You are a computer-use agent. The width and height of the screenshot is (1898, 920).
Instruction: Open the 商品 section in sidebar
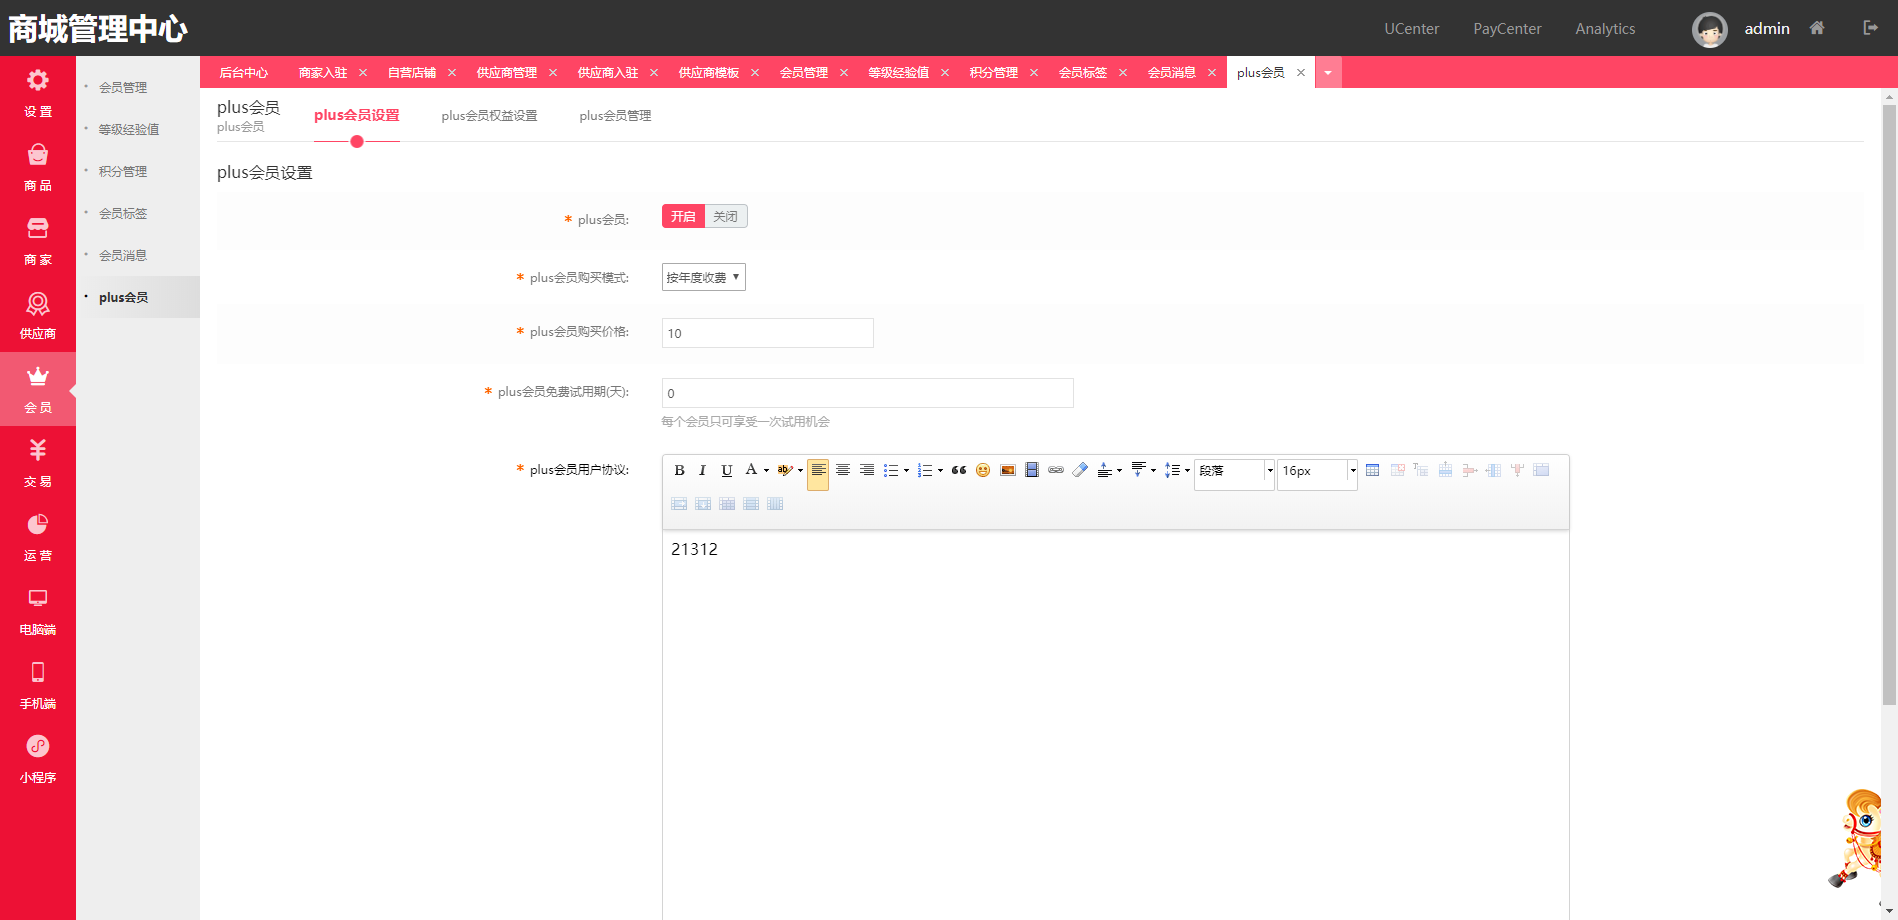38,167
